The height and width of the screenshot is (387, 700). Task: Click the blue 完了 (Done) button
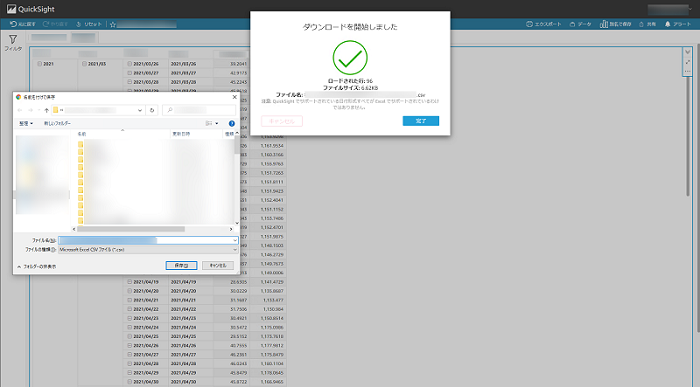pos(421,121)
